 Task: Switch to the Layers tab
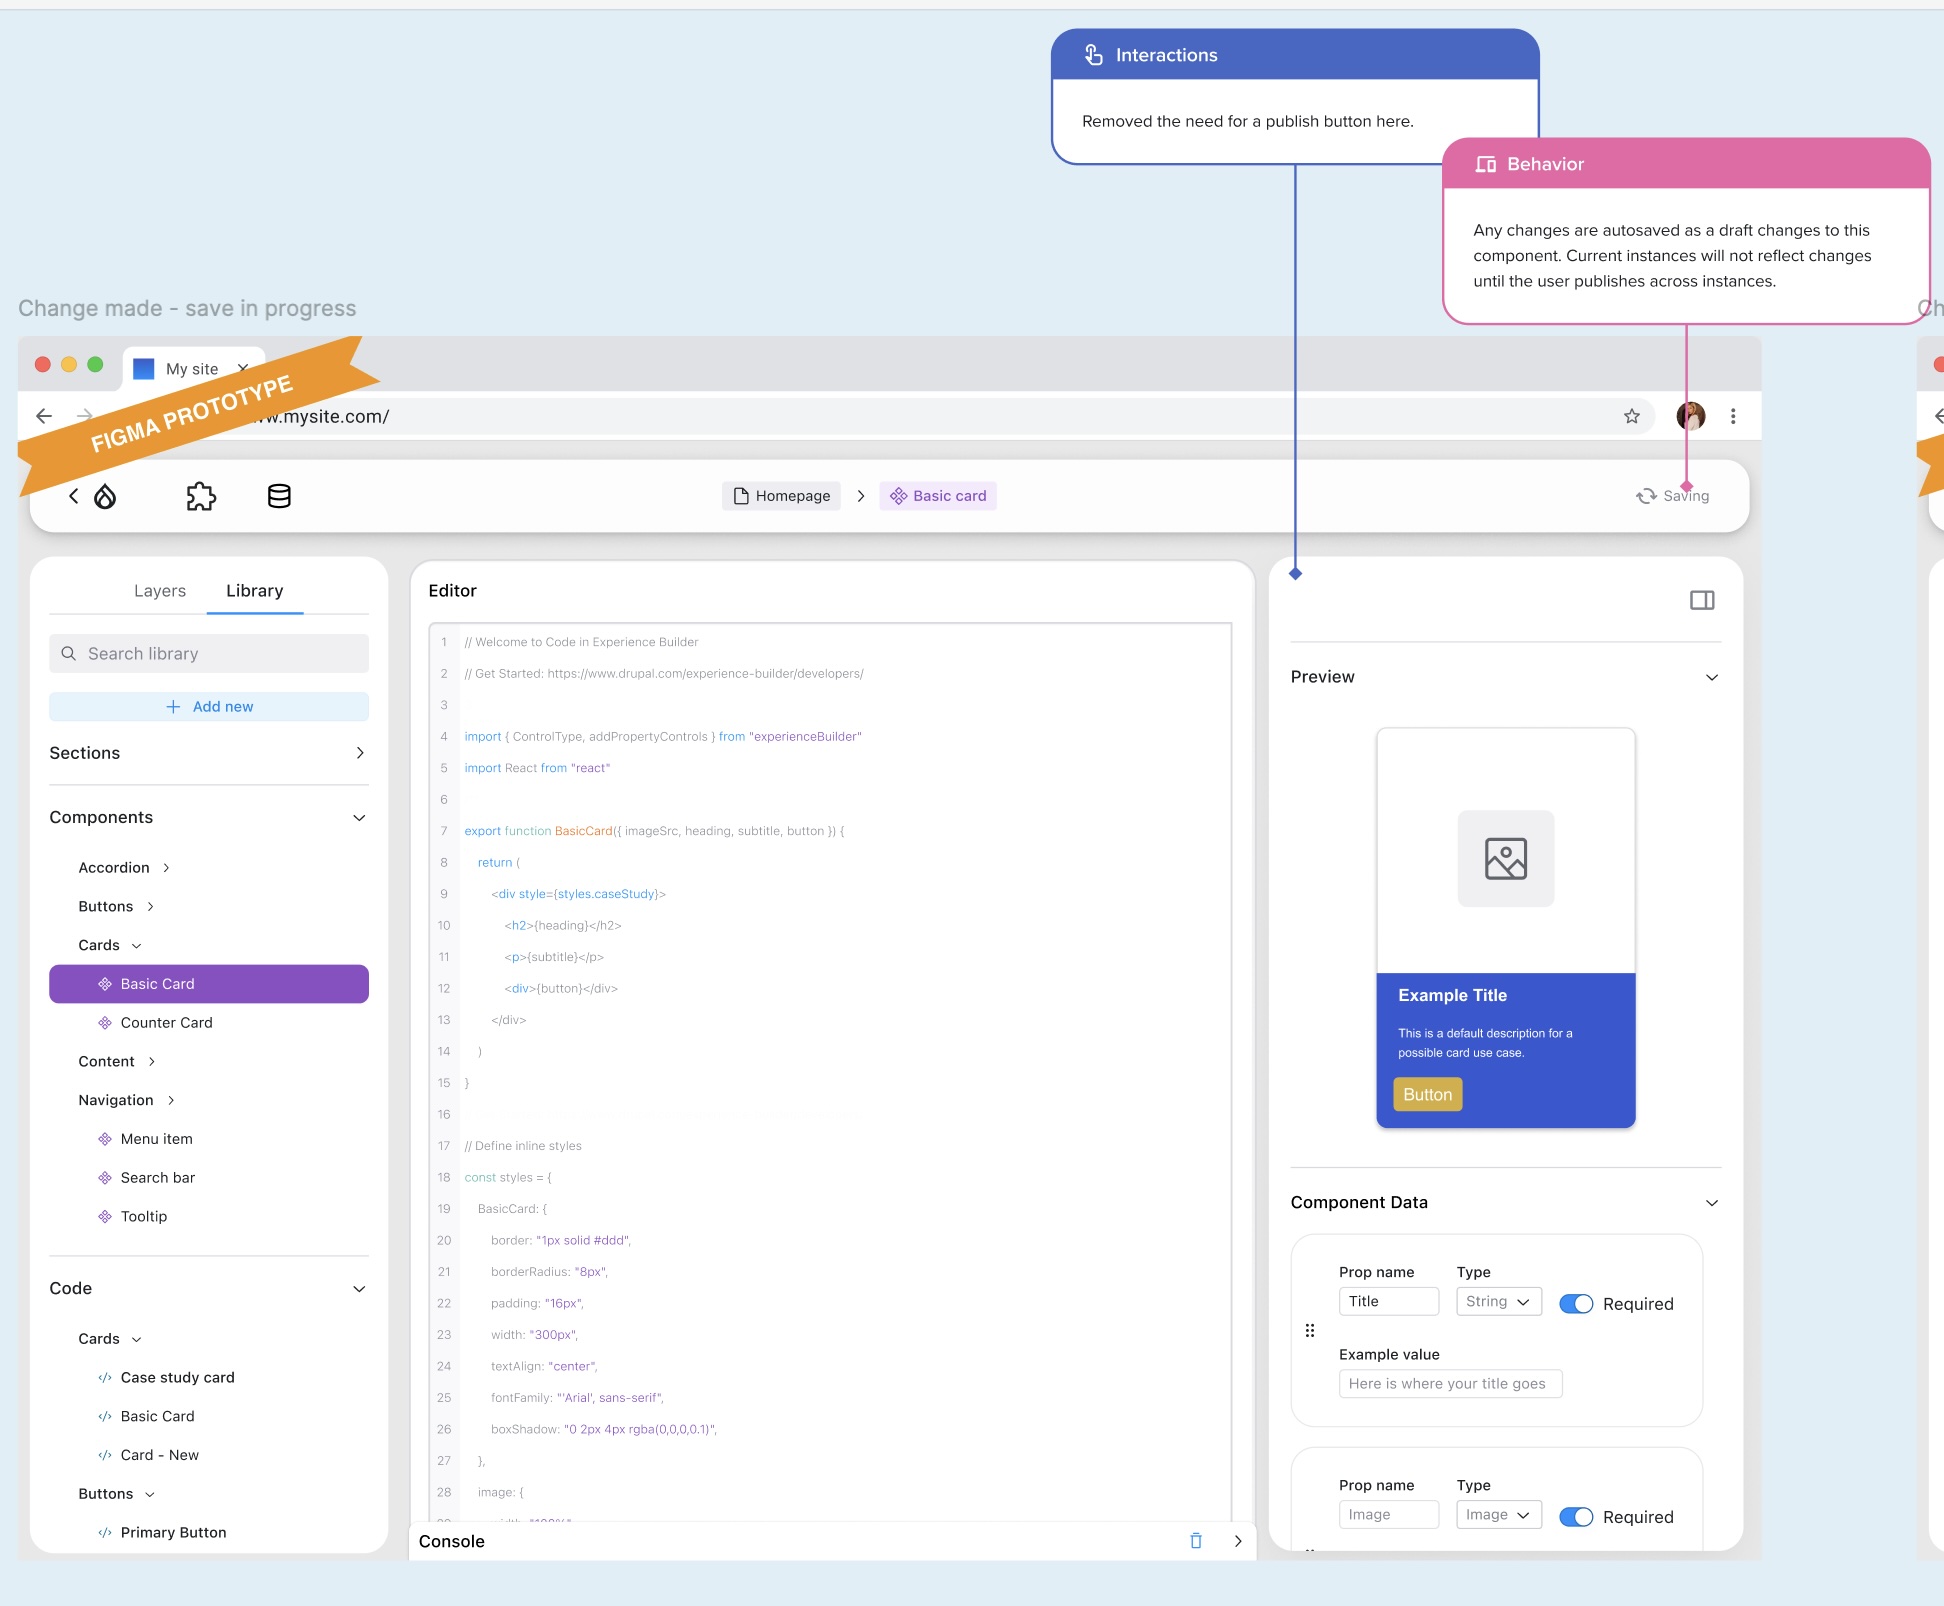pyautogui.click(x=160, y=591)
